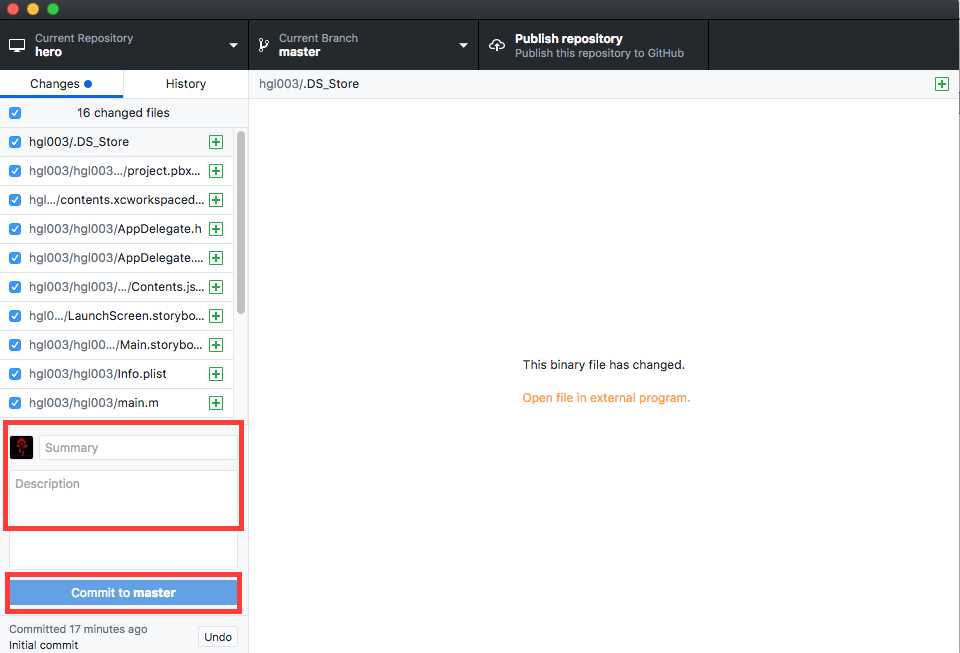The width and height of the screenshot is (960, 653).
Task: Toggle the select-all checkbox for 16 changed files
Action: point(15,113)
